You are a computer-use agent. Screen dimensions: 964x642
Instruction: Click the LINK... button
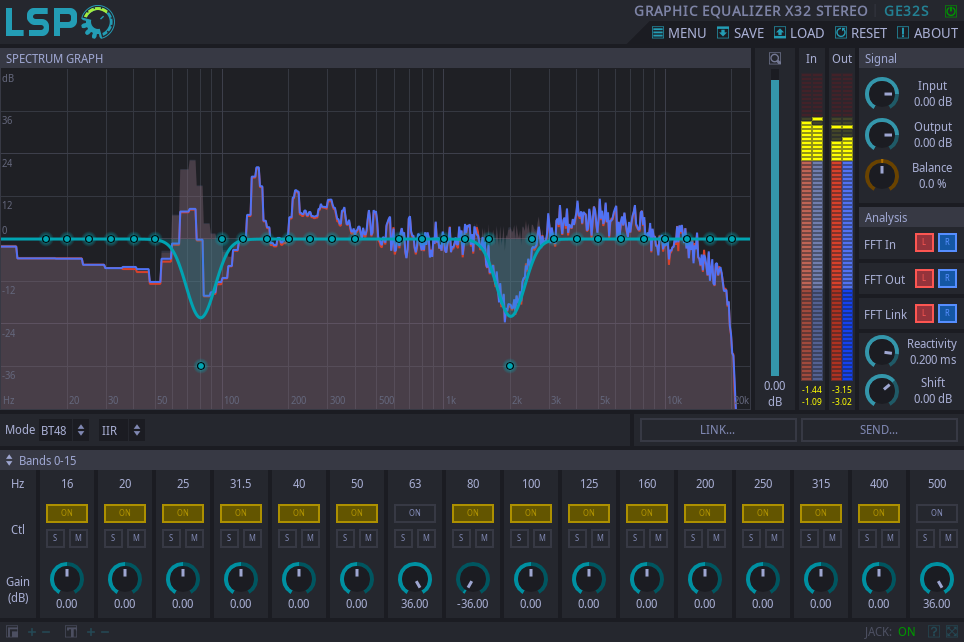[x=718, y=430]
